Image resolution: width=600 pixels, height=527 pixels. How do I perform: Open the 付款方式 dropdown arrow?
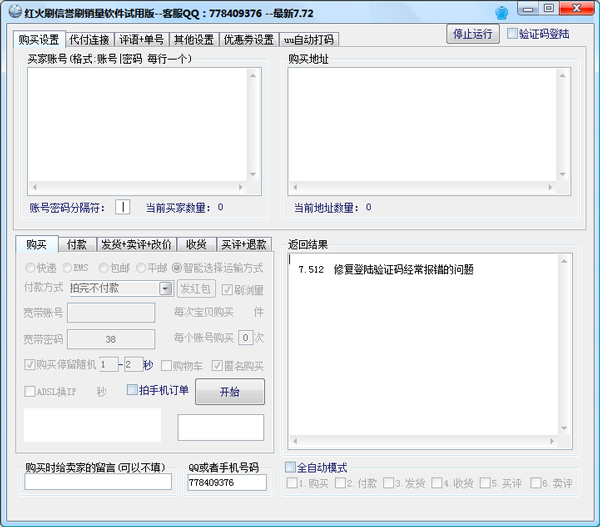pos(166,288)
